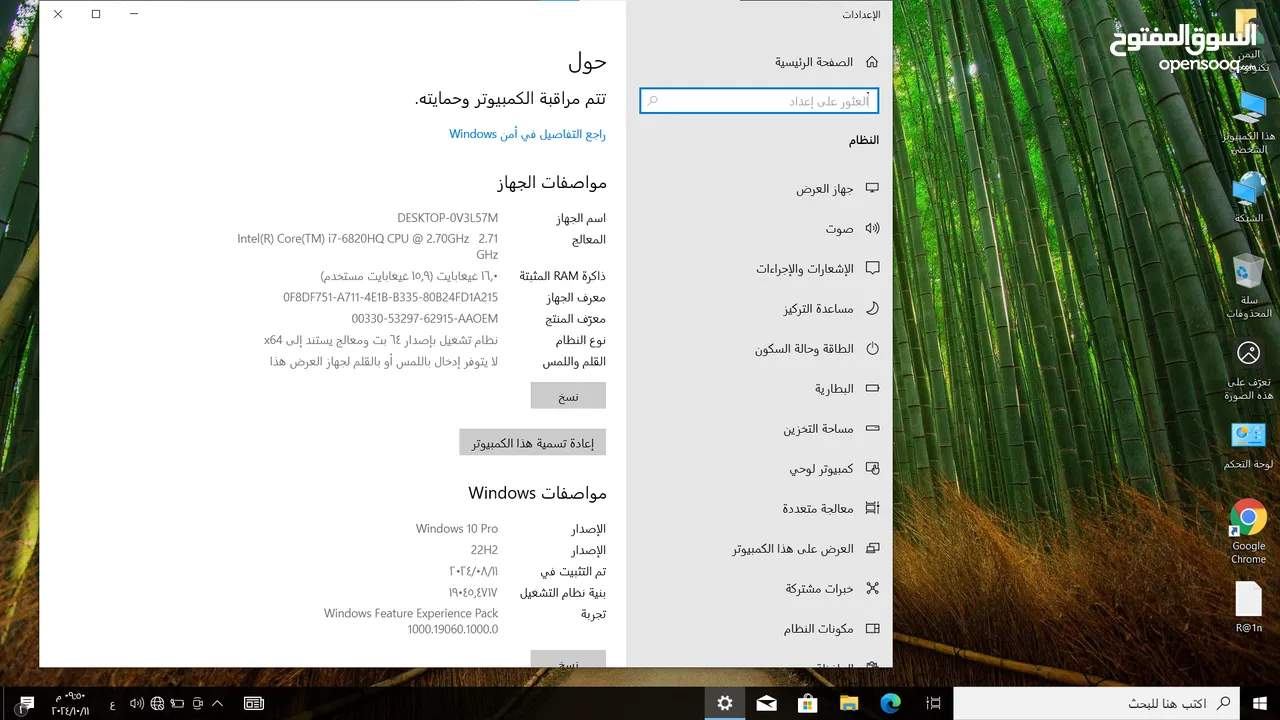The image size is (1280, 720).
Task: Open هذا الكمبيوتر الشخصي desktop icon
Action: pyautogui.click(x=1248, y=124)
